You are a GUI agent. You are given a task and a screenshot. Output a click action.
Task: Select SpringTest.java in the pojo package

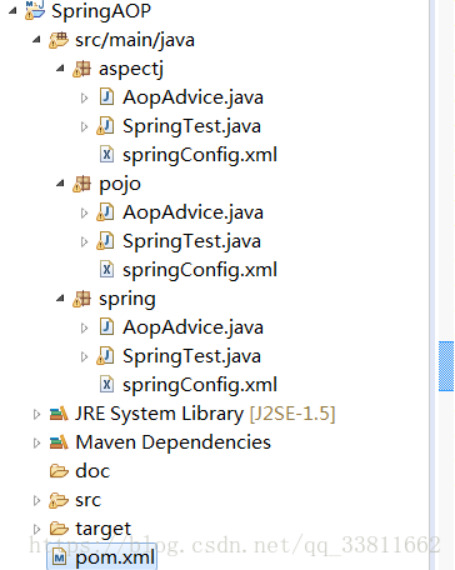(192, 241)
